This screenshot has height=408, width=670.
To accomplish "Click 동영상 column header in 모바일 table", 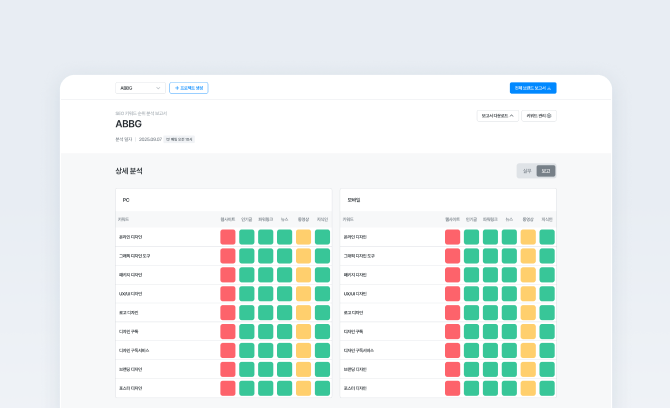I will coord(528,220).
